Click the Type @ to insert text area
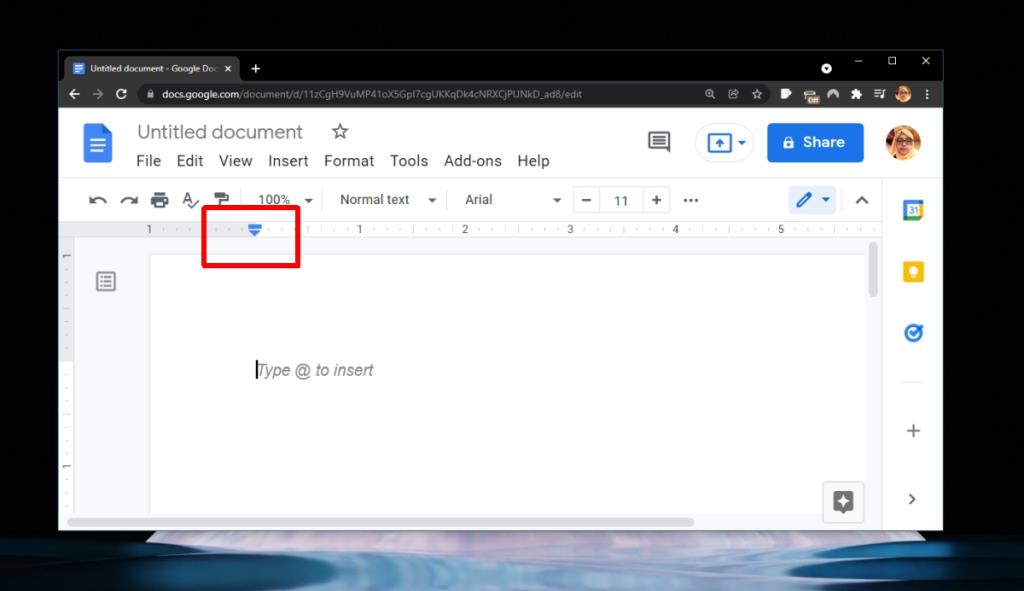 point(315,370)
